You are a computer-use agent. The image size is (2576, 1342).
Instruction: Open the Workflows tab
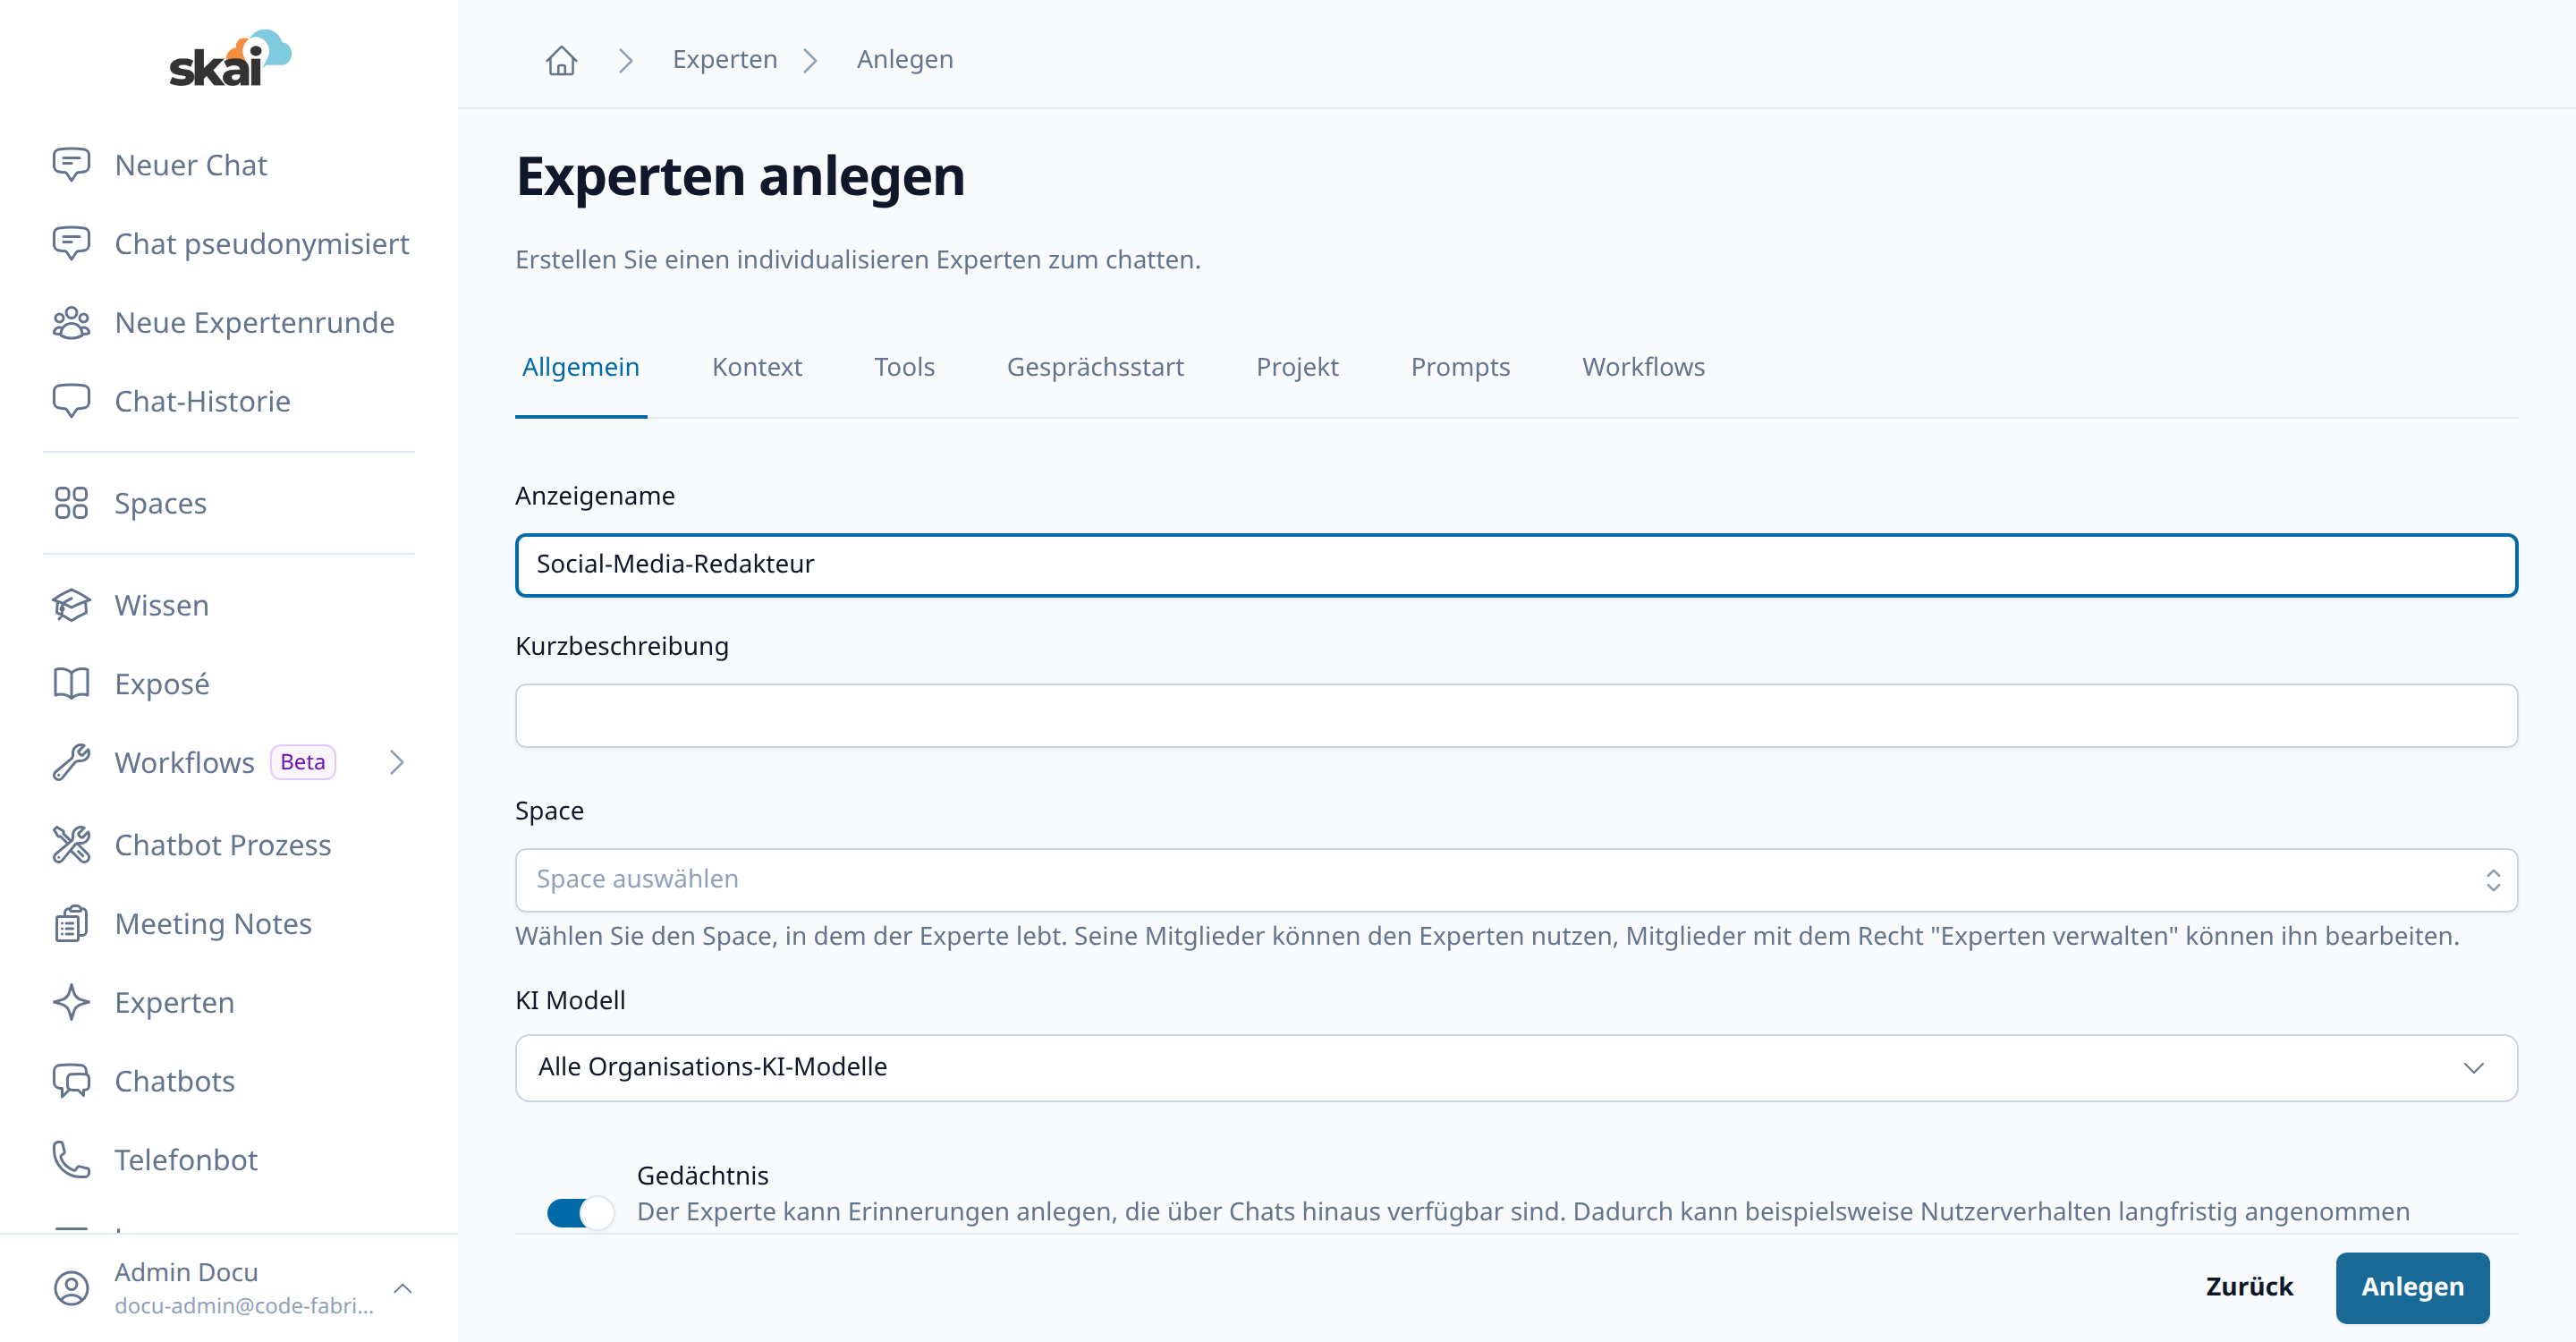click(x=1643, y=367)
